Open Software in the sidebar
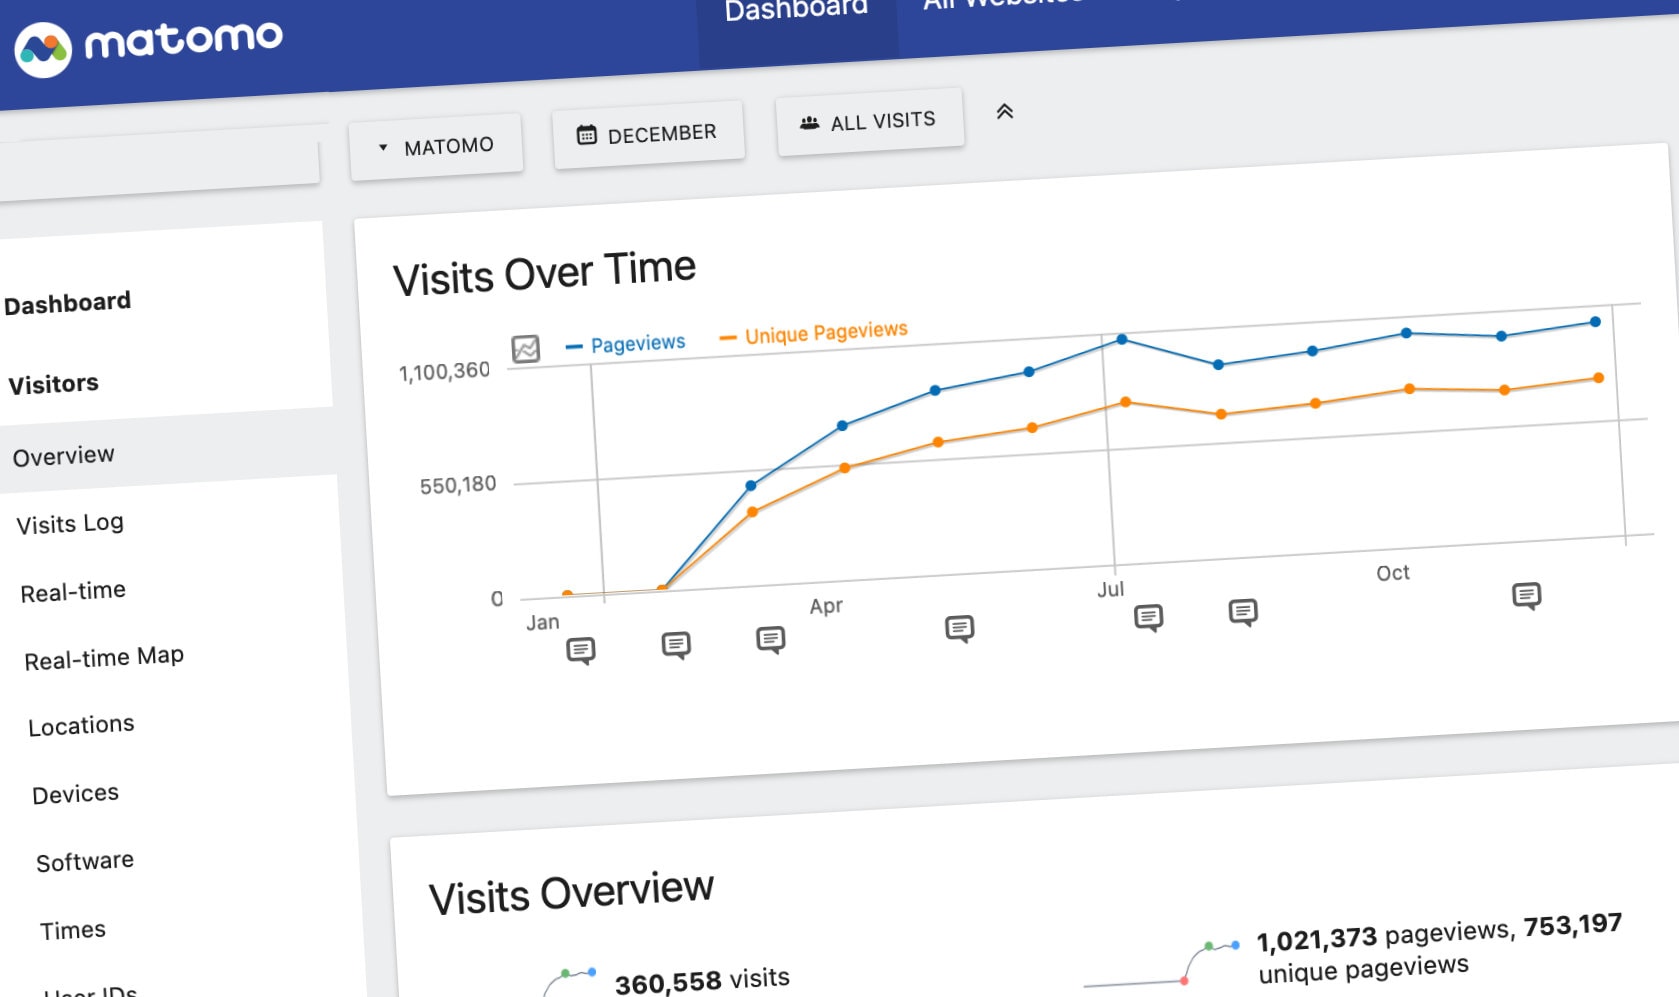The height and width of the screenshot is (997, 1679). tap(85, 861)
